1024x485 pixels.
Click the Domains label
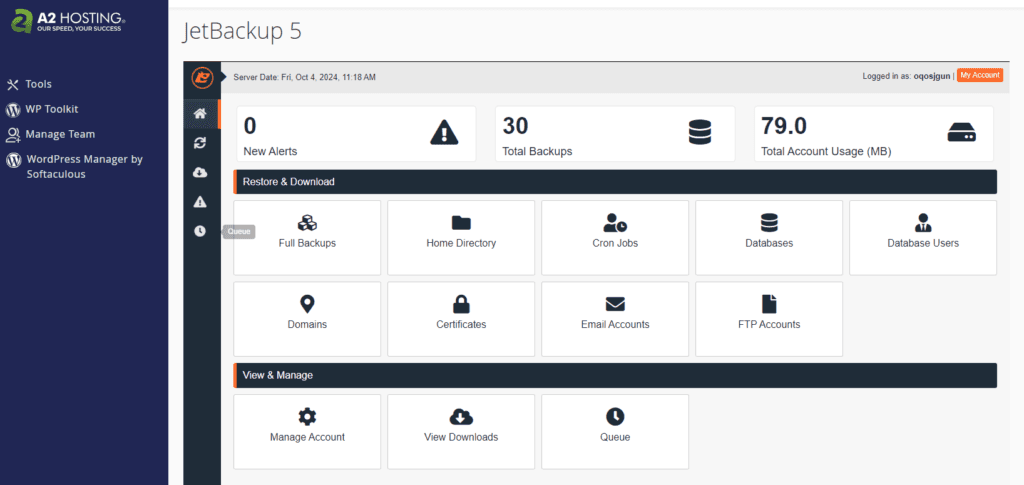[x=307, y=324]
